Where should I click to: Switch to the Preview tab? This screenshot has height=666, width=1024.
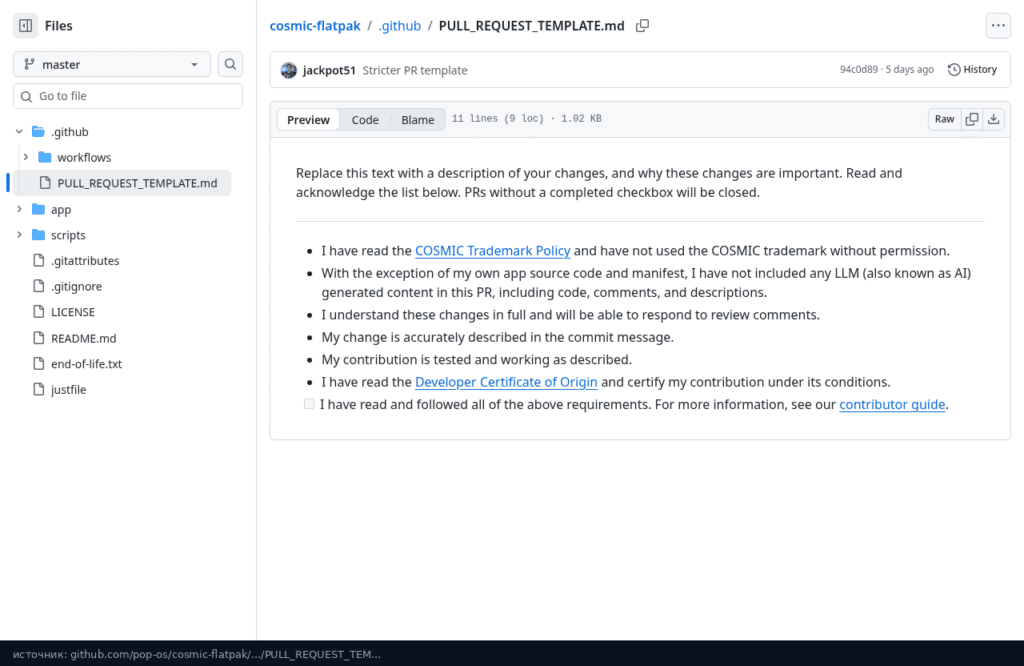click(x=308, y=119)
